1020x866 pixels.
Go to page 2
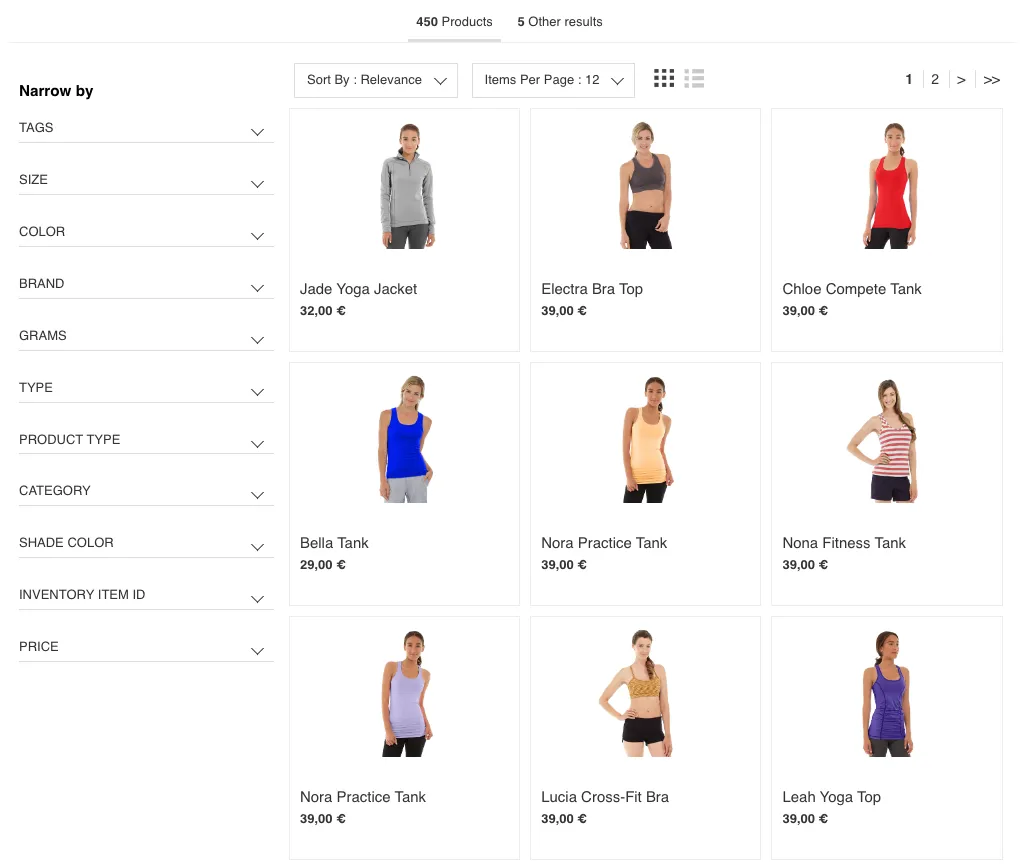pos(935,79)
